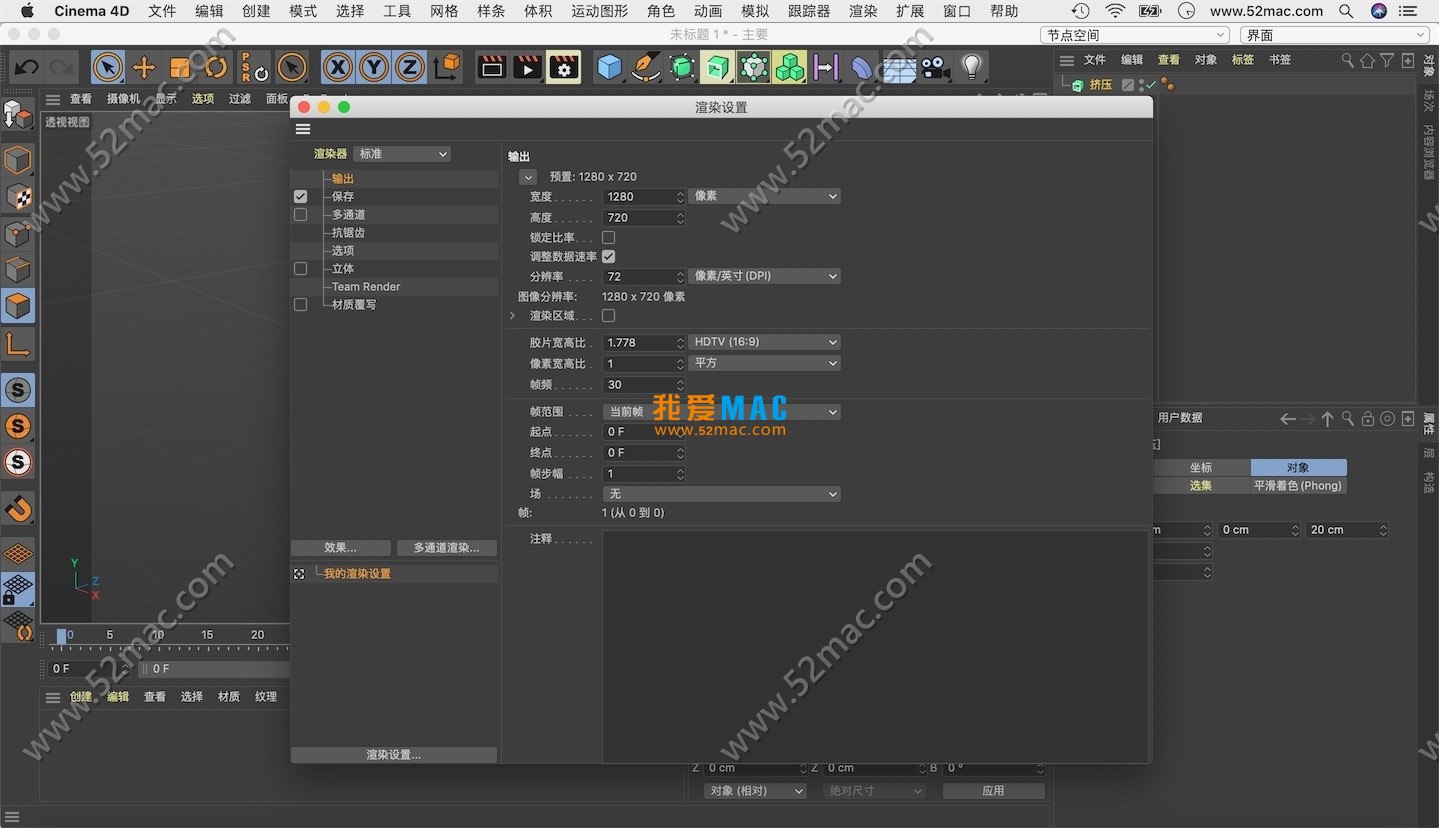Click the floor environment icon
1439x828 pixels.
(899, 68)
